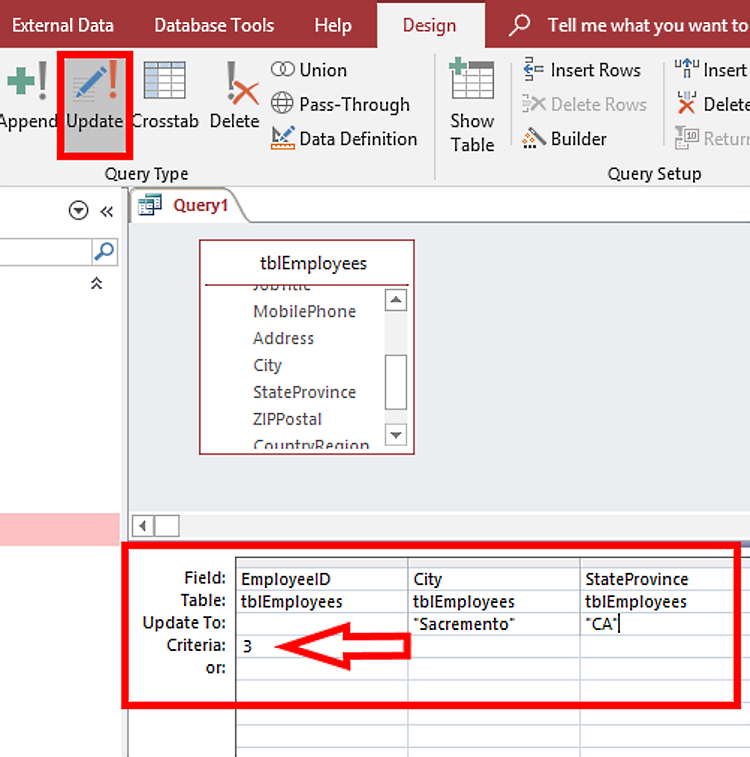Open the navigation pane dropdown menu
This screenshot has width=750, height=757.
tap(78, 210)
